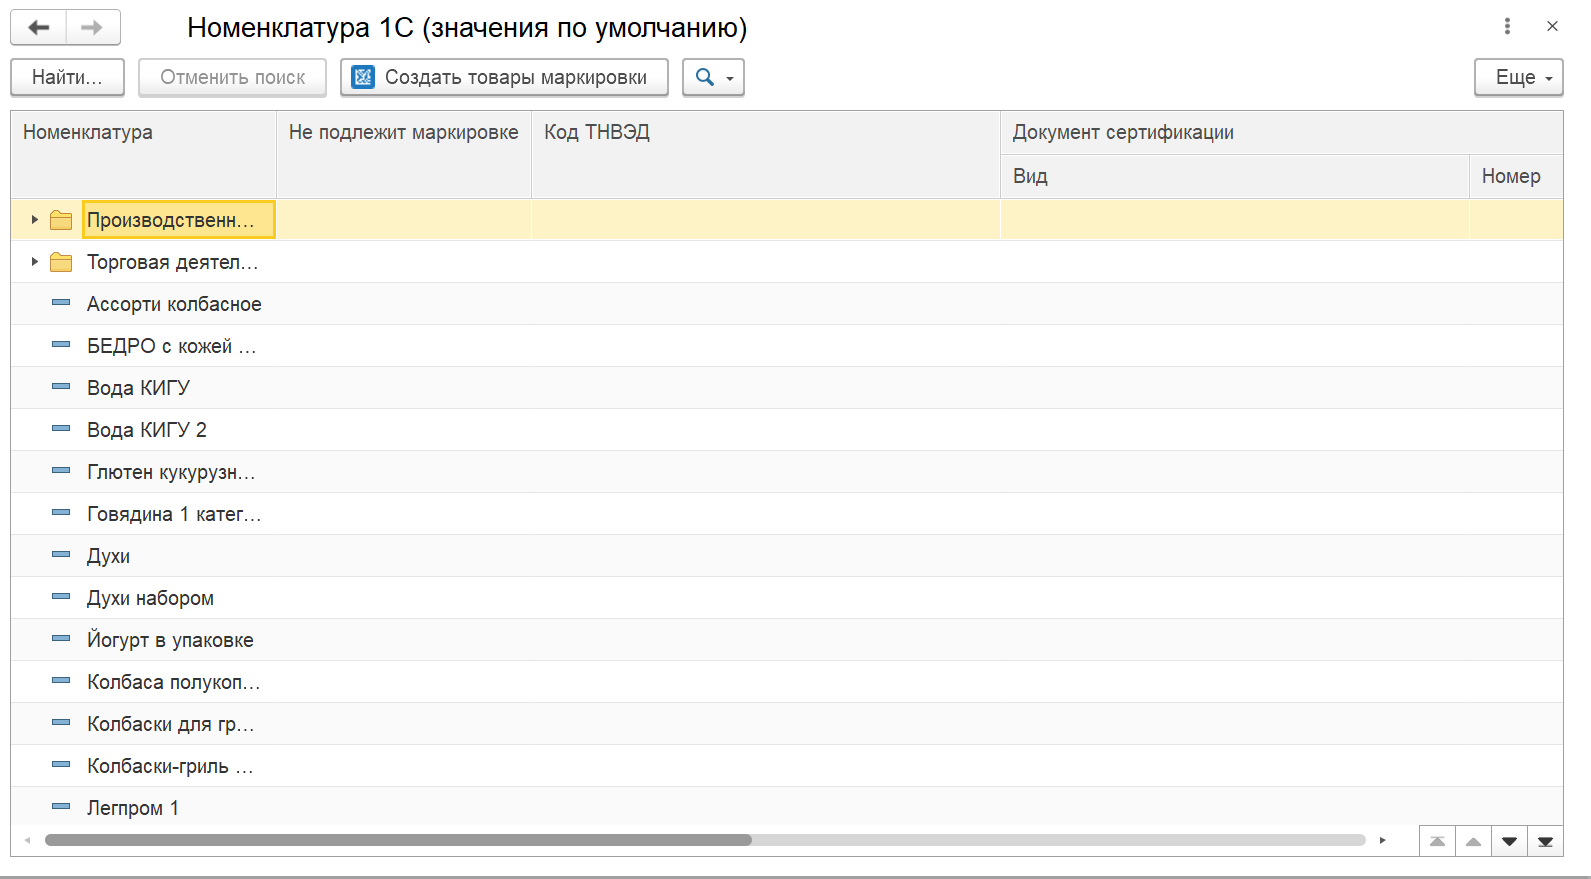The width and height of the screenshot is (1591, 879).
Task: Select the Ассорти колбасное row
Action: tap(787, 304)
